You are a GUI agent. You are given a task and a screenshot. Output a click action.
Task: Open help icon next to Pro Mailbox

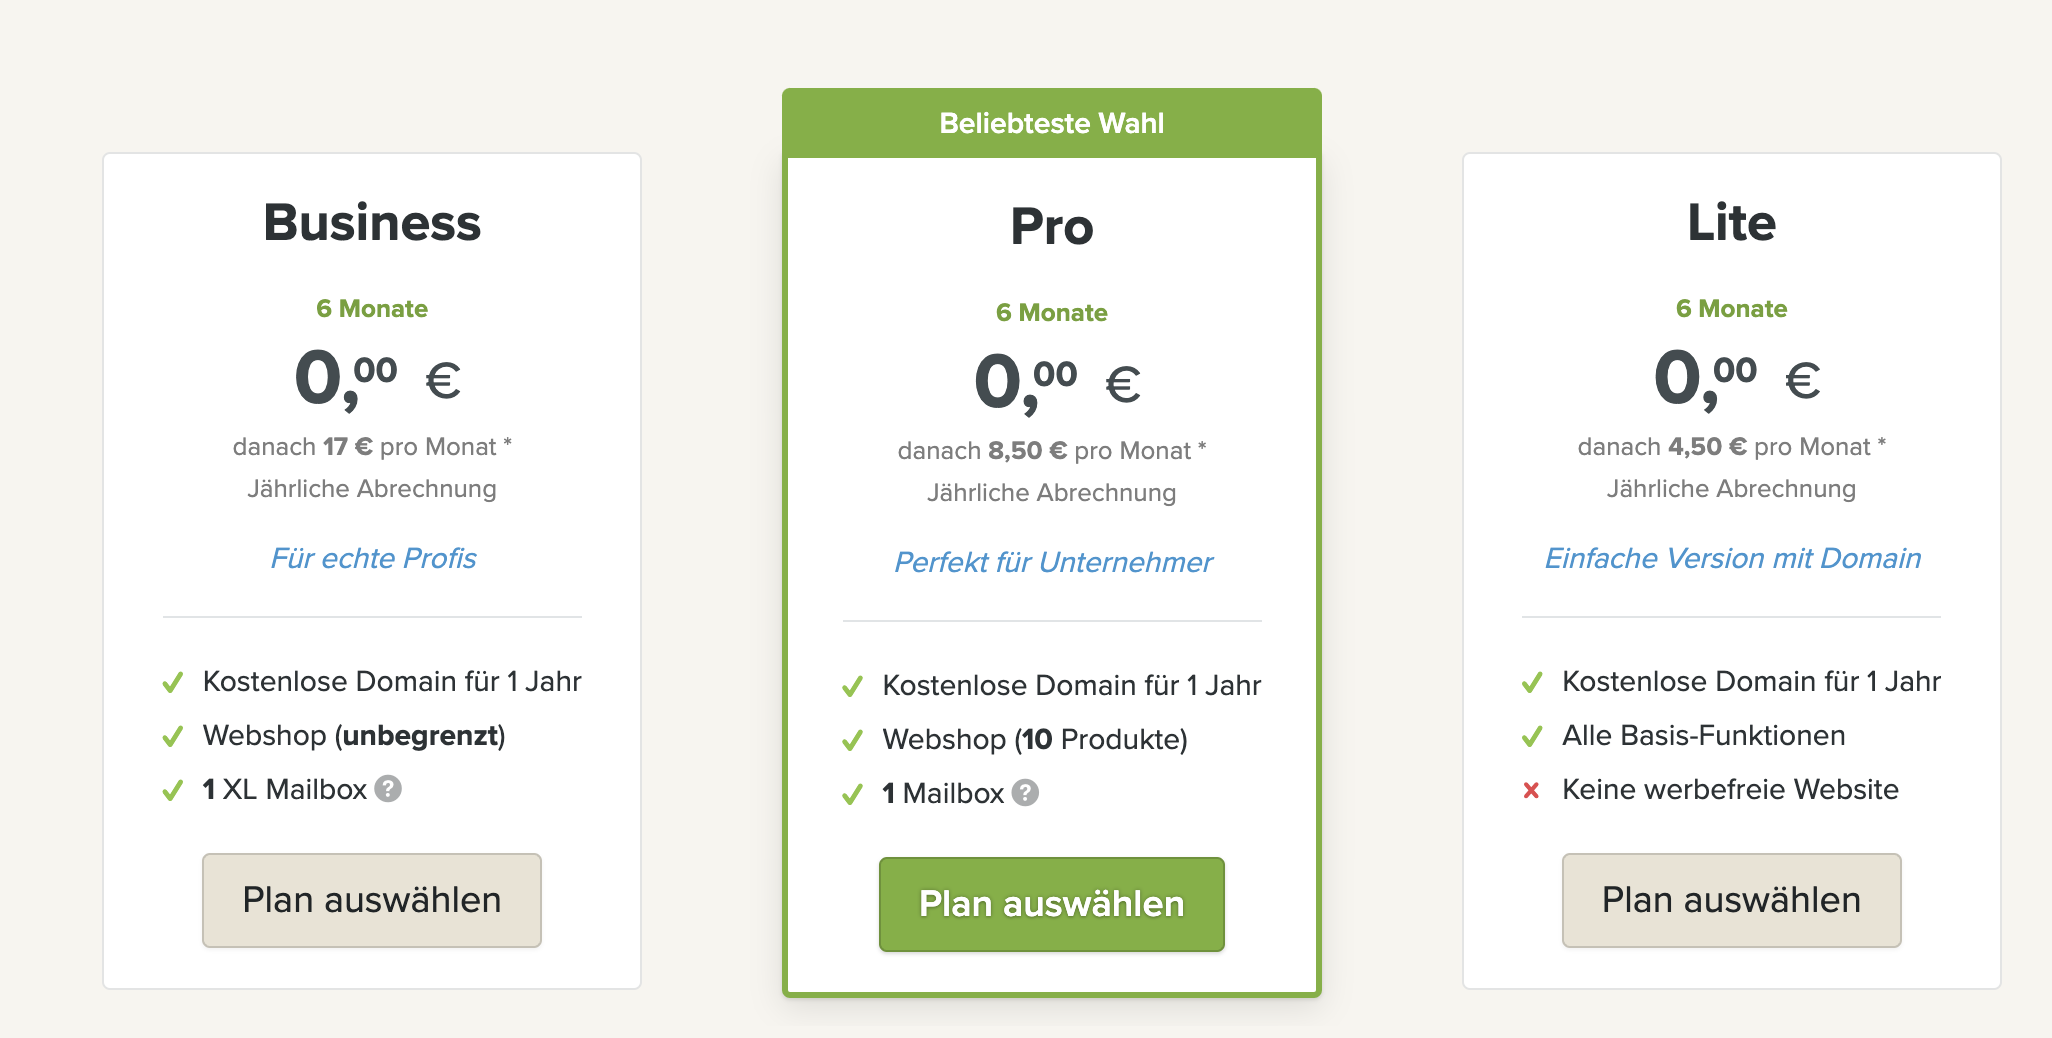pyautogui.click(x=1025, y=793)
